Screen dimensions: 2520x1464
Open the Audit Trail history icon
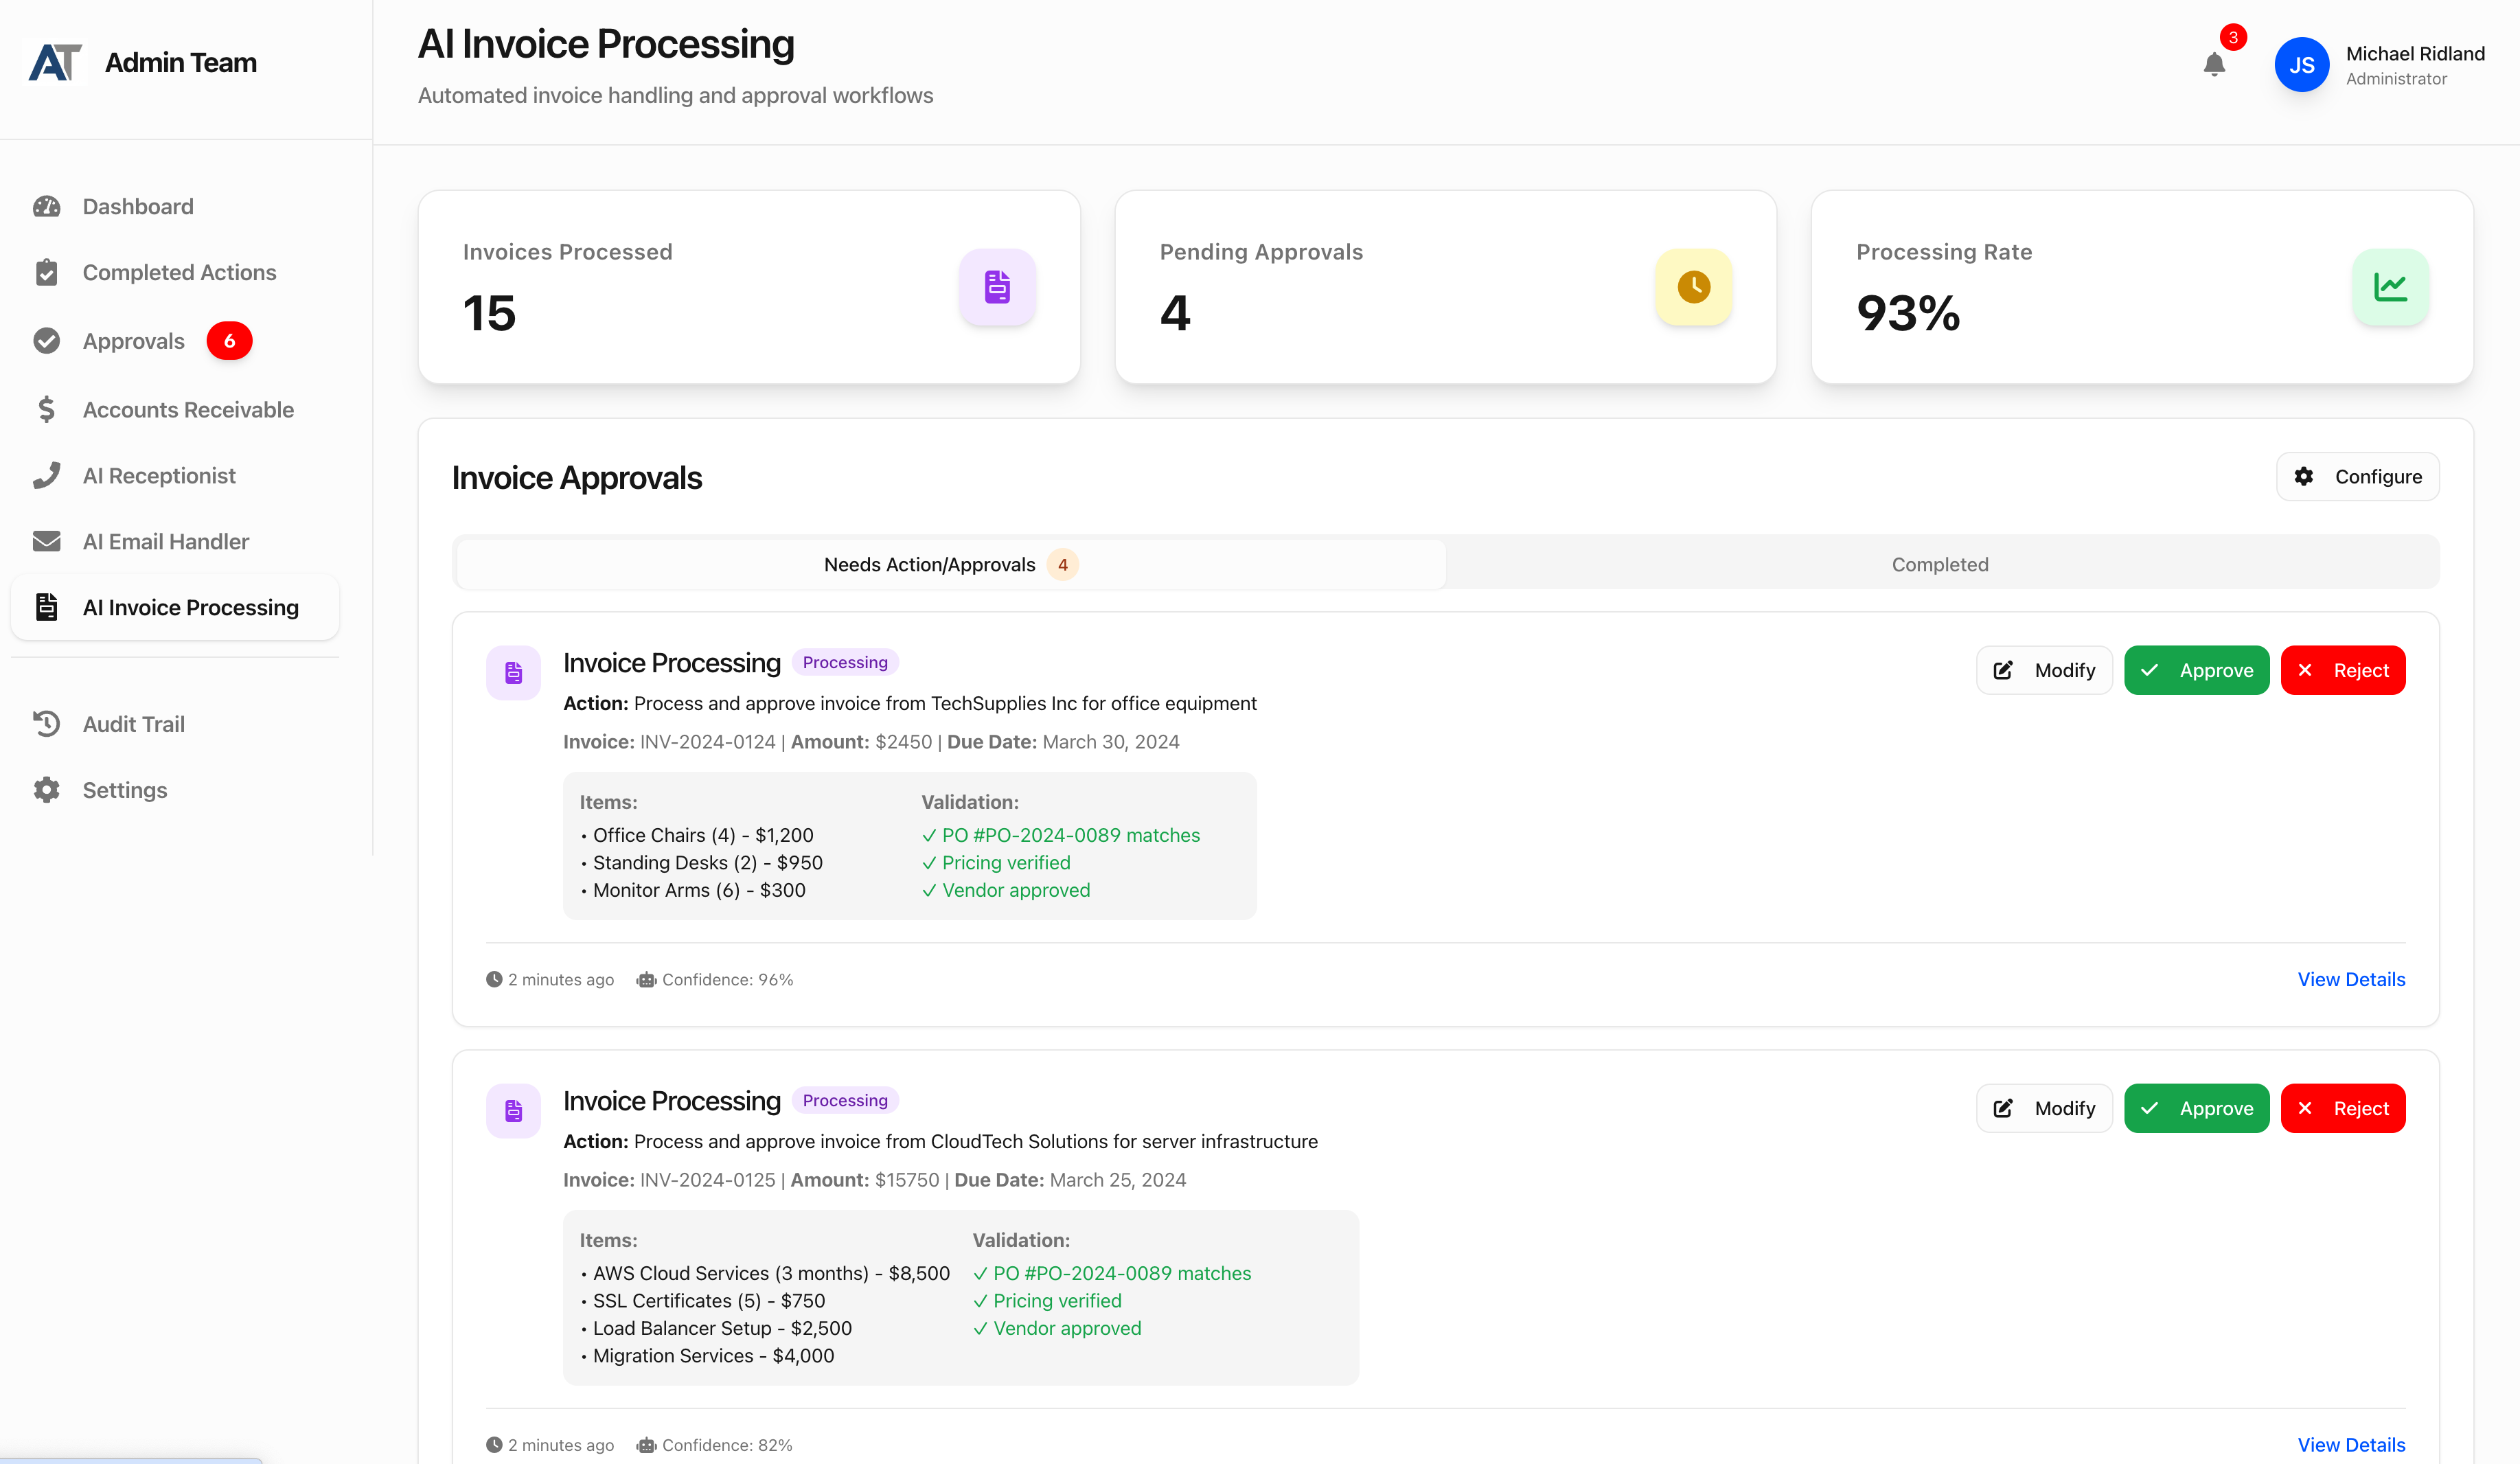(x=47, y=723)
